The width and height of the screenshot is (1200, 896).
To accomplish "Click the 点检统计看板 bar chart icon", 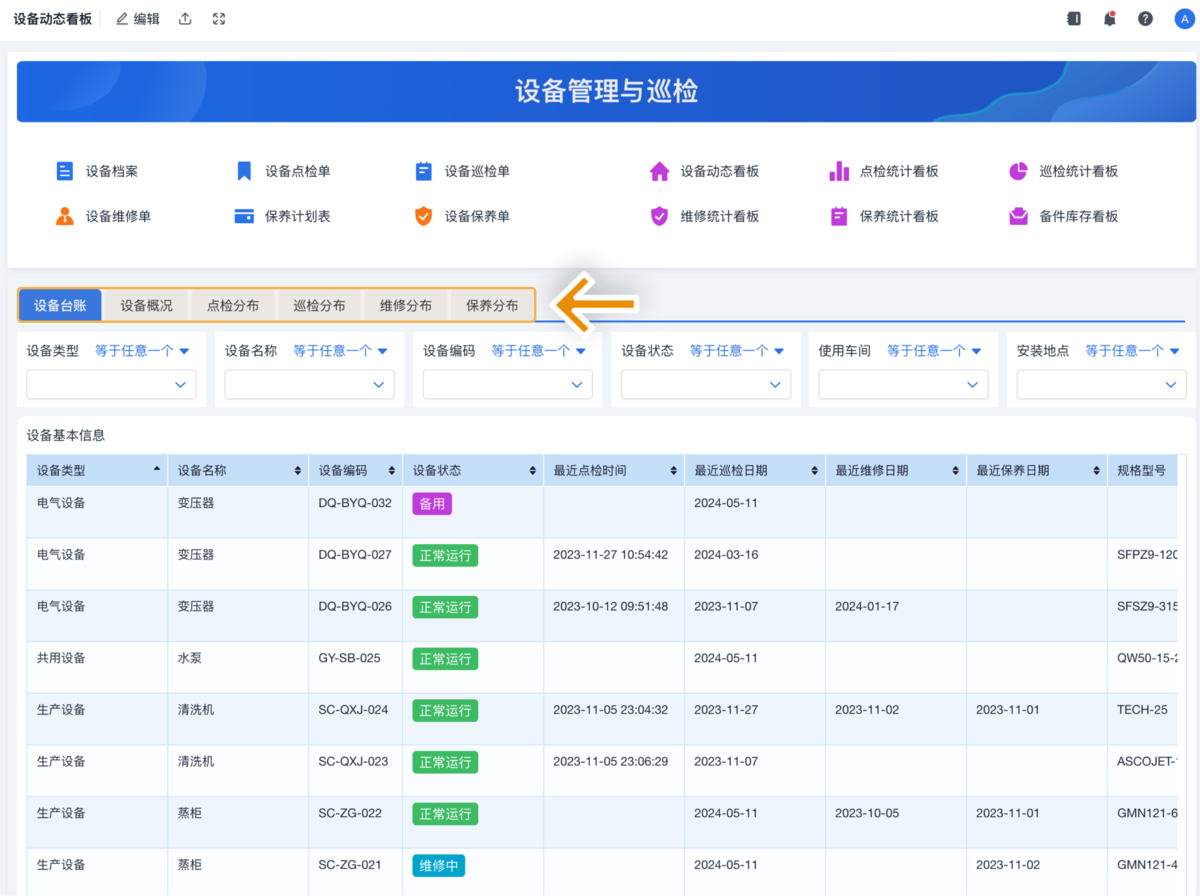I will [x=839, y=170].
